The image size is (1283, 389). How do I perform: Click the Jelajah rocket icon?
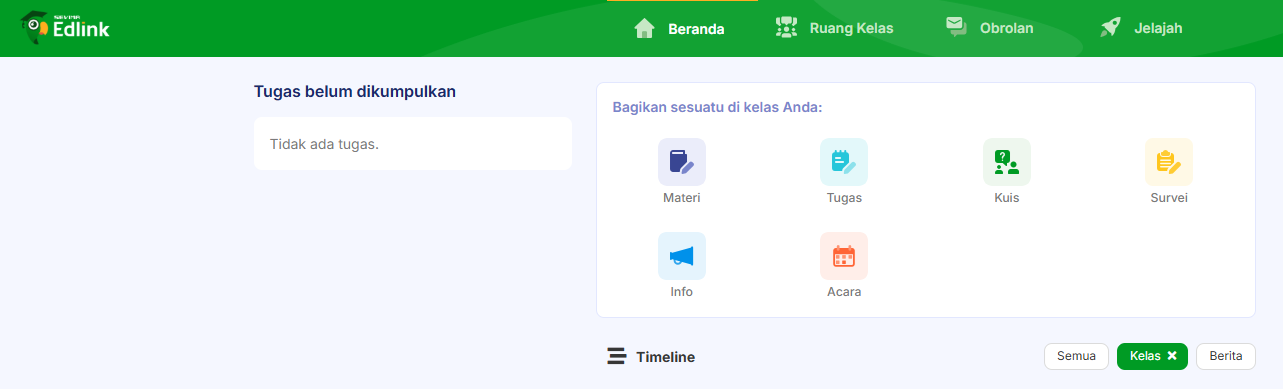pos(1110,28)
